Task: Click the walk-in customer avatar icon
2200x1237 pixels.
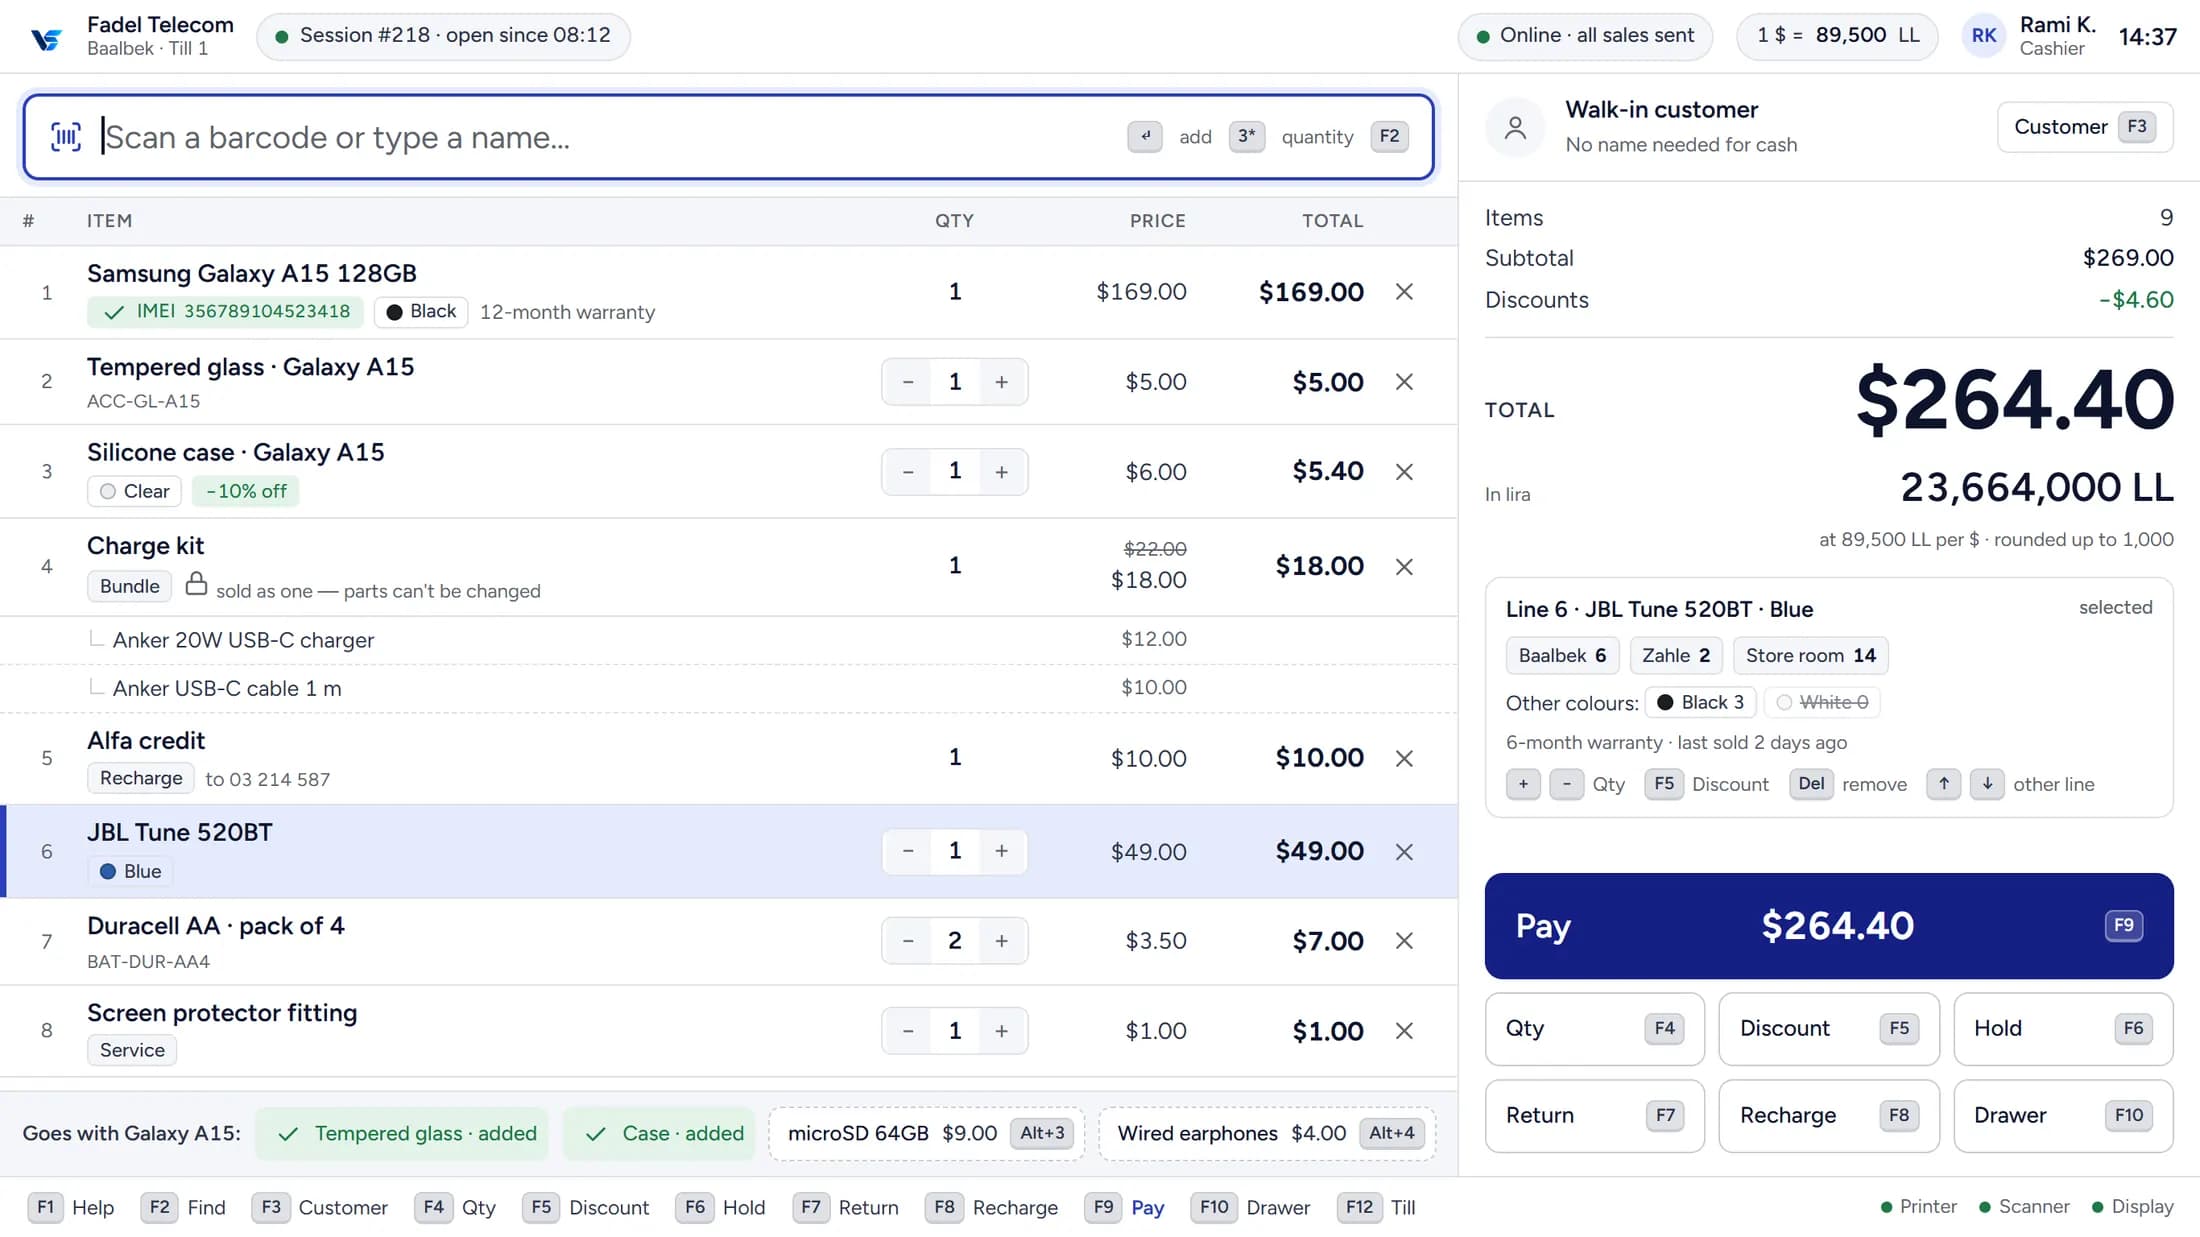Action: point(1515,127)
